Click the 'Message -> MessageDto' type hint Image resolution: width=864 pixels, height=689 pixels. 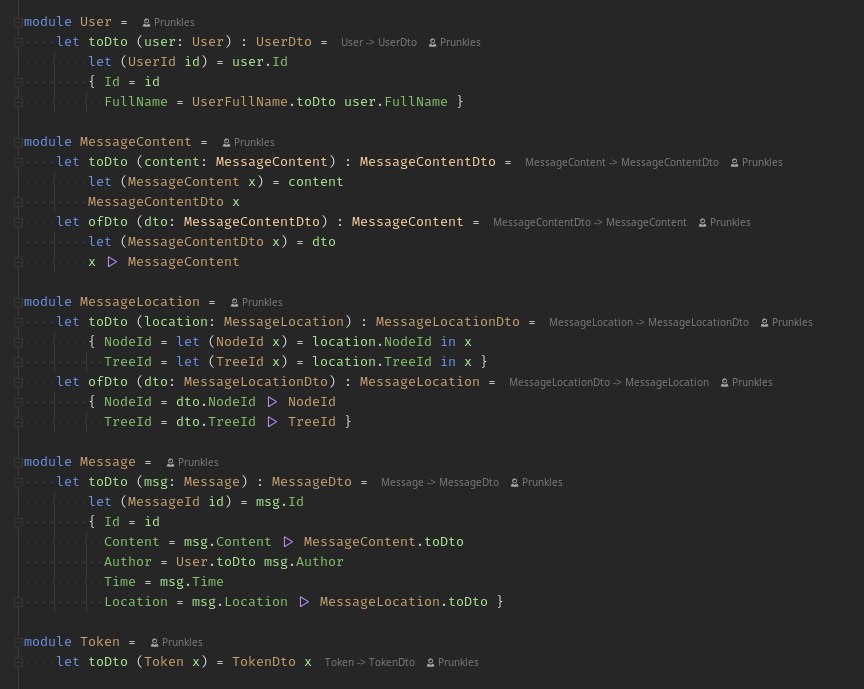440,482
